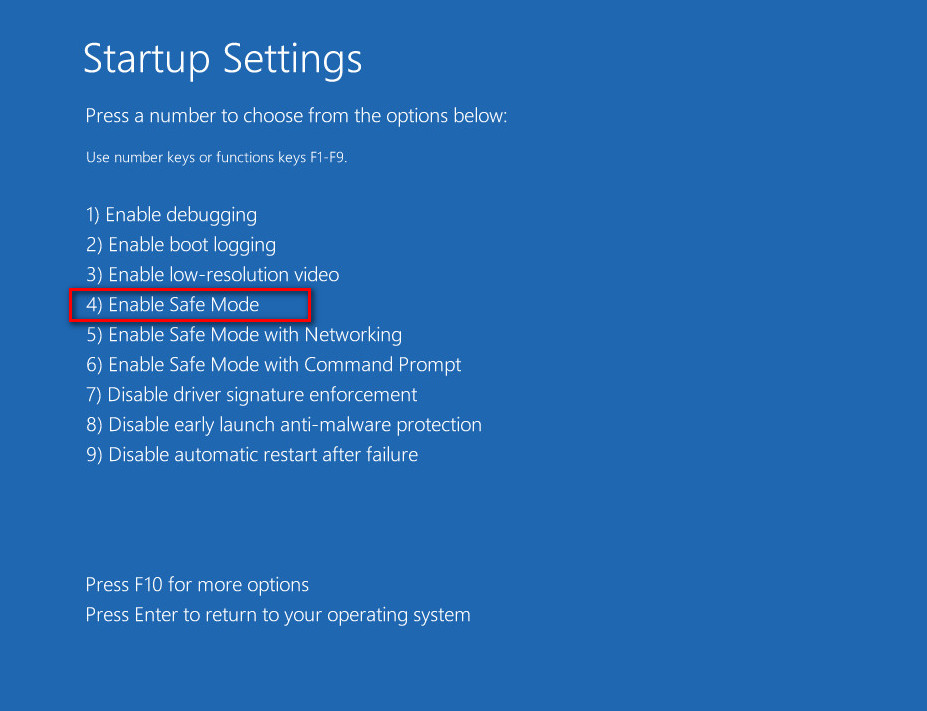Choose Enable boot logging
This screenshot has width=927, height=711.
click(x=181, y=245)
